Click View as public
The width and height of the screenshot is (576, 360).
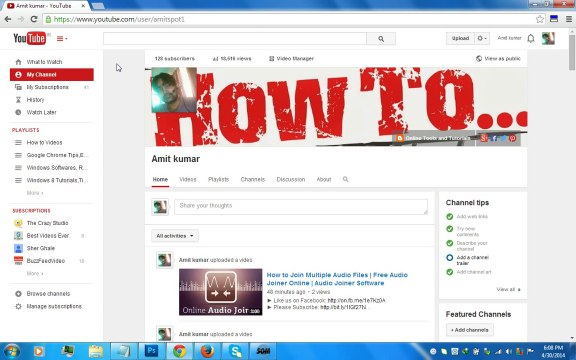(498, 58)
